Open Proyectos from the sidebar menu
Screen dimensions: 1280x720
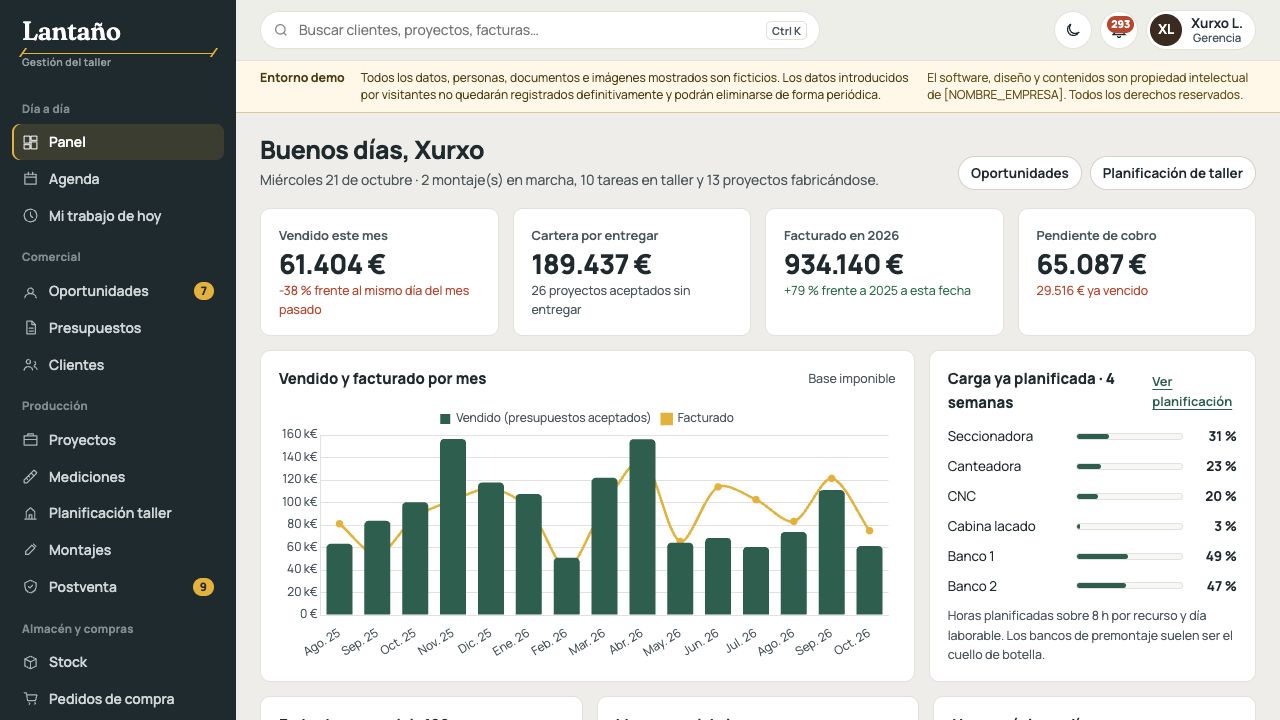point(118,440)
